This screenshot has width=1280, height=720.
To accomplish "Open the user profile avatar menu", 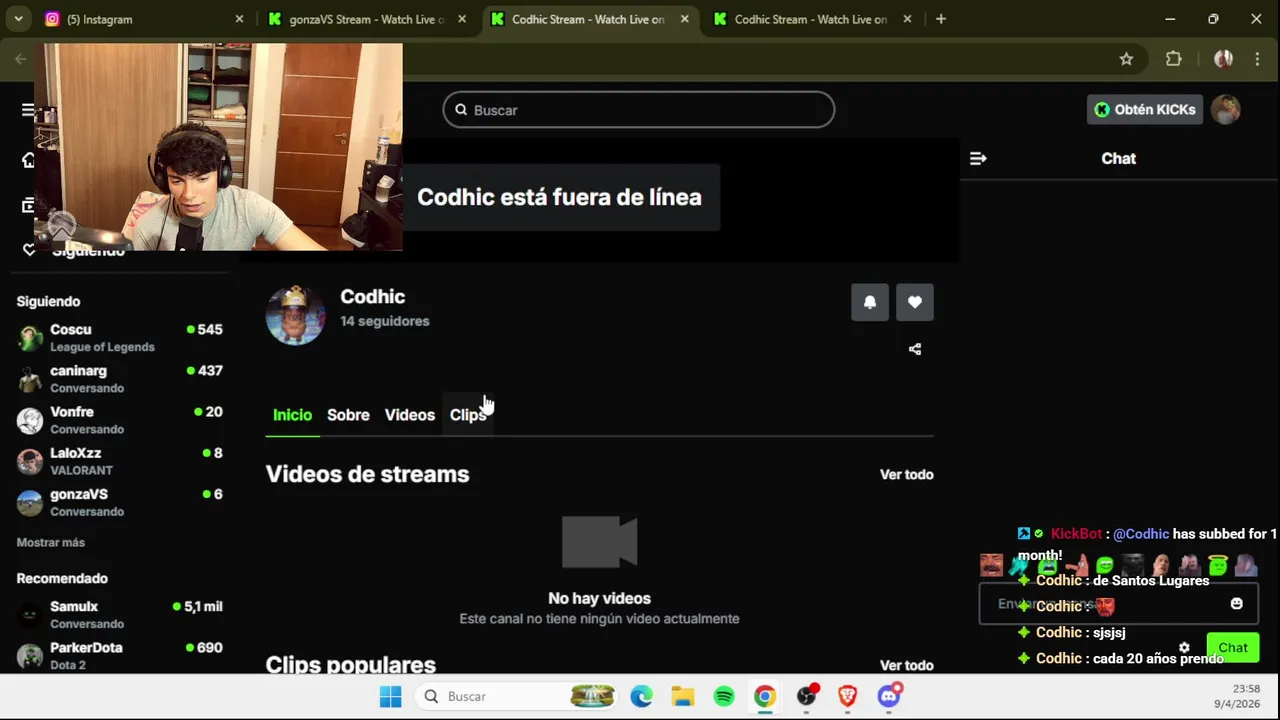I will (x=1226, y=110).
